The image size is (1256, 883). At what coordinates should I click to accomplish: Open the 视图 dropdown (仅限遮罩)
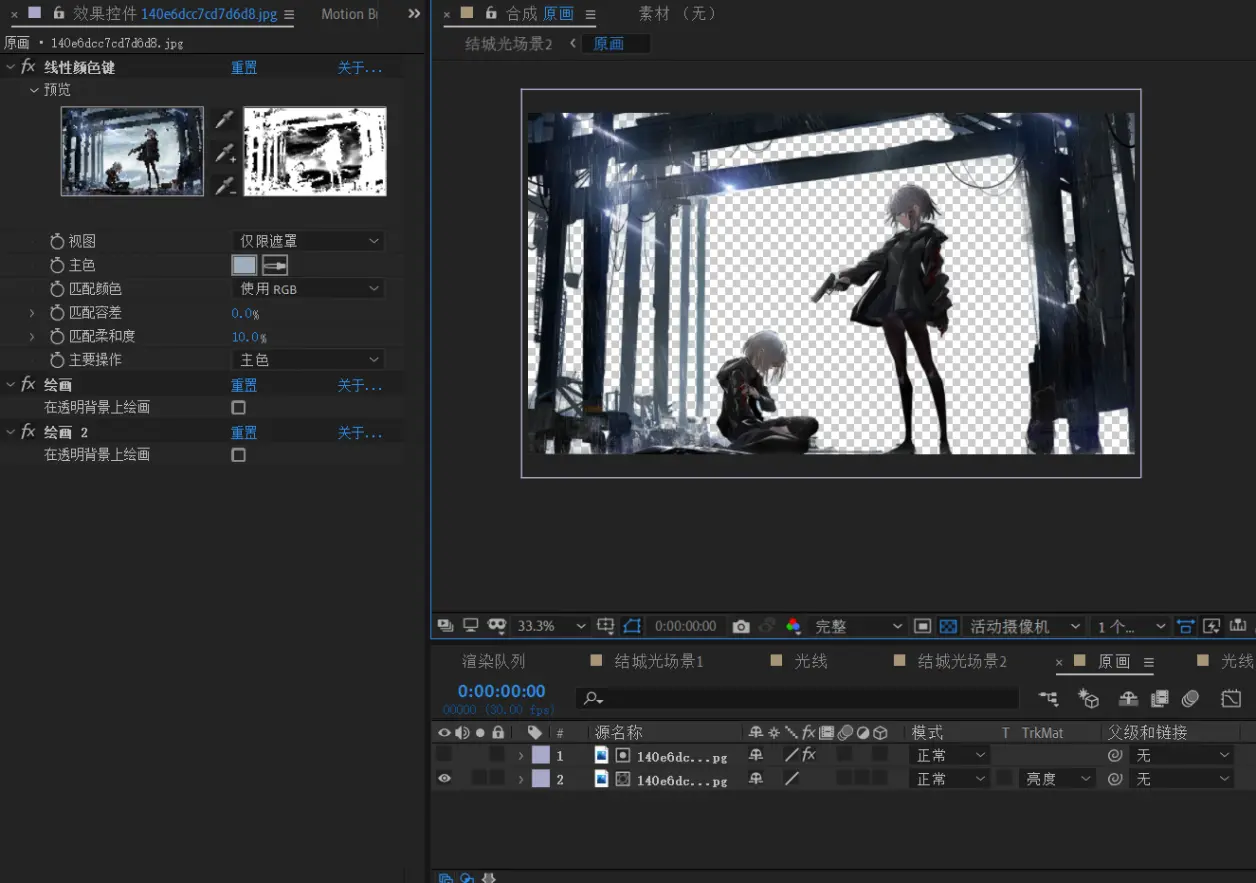point(308,241)
